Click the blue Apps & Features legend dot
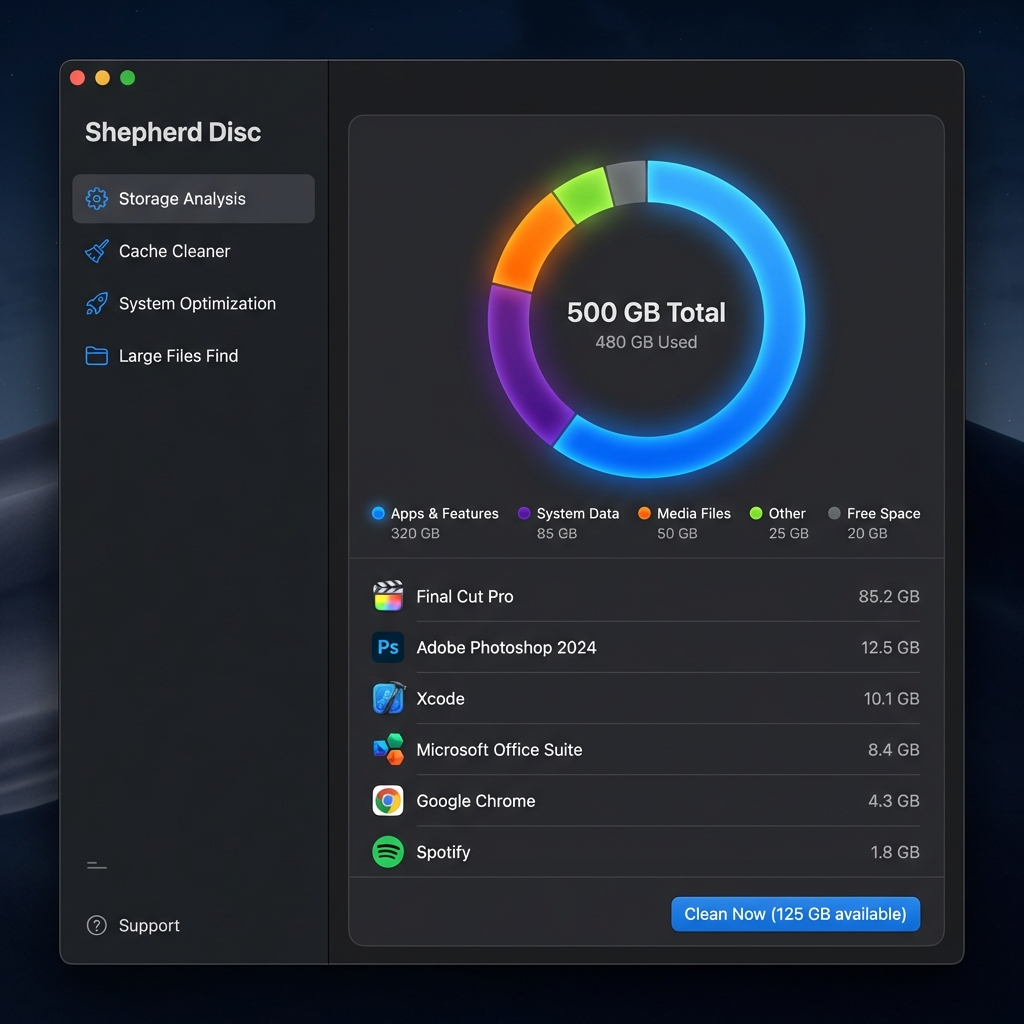The image size is (1024, 1024). pos(378,513)
